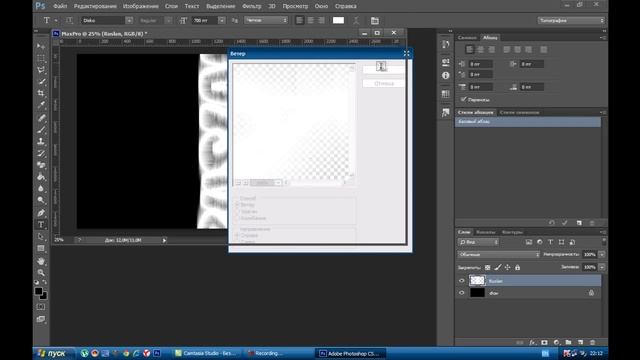Lock transparent pixels icon
This screenshot has width=640, height=360.
pos(487,267)
